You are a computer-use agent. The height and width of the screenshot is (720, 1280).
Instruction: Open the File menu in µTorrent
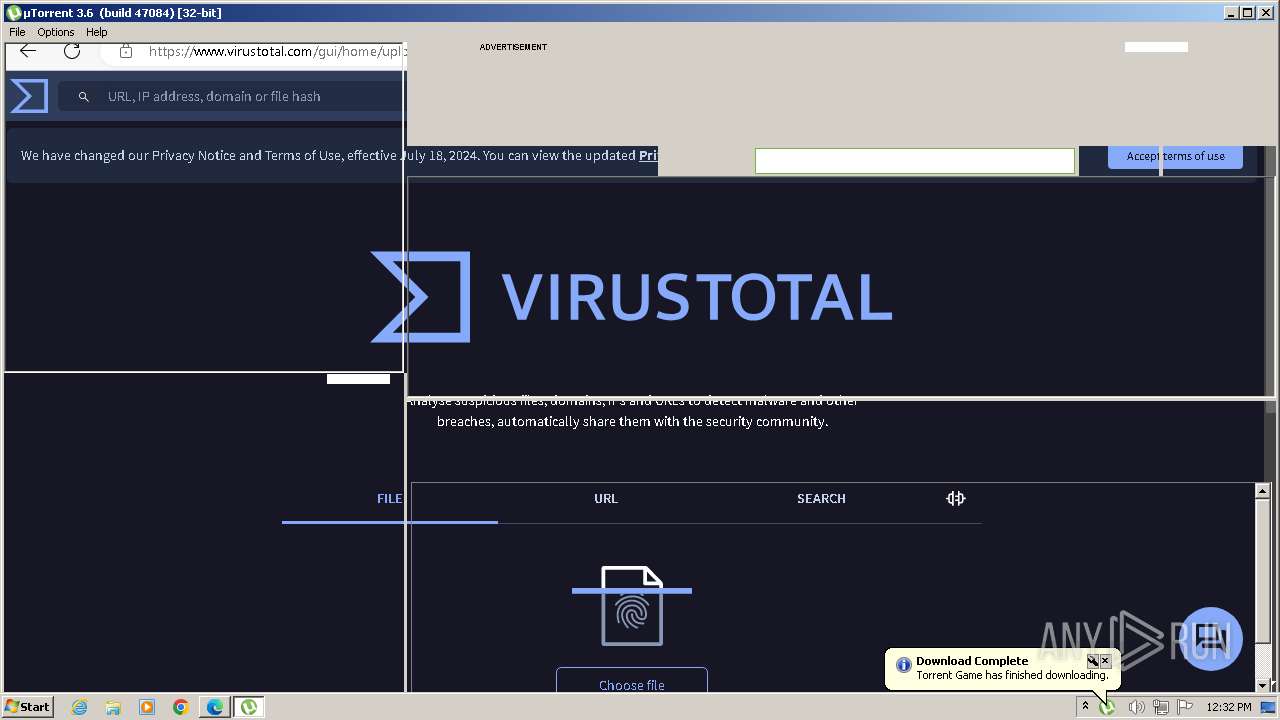17,32
